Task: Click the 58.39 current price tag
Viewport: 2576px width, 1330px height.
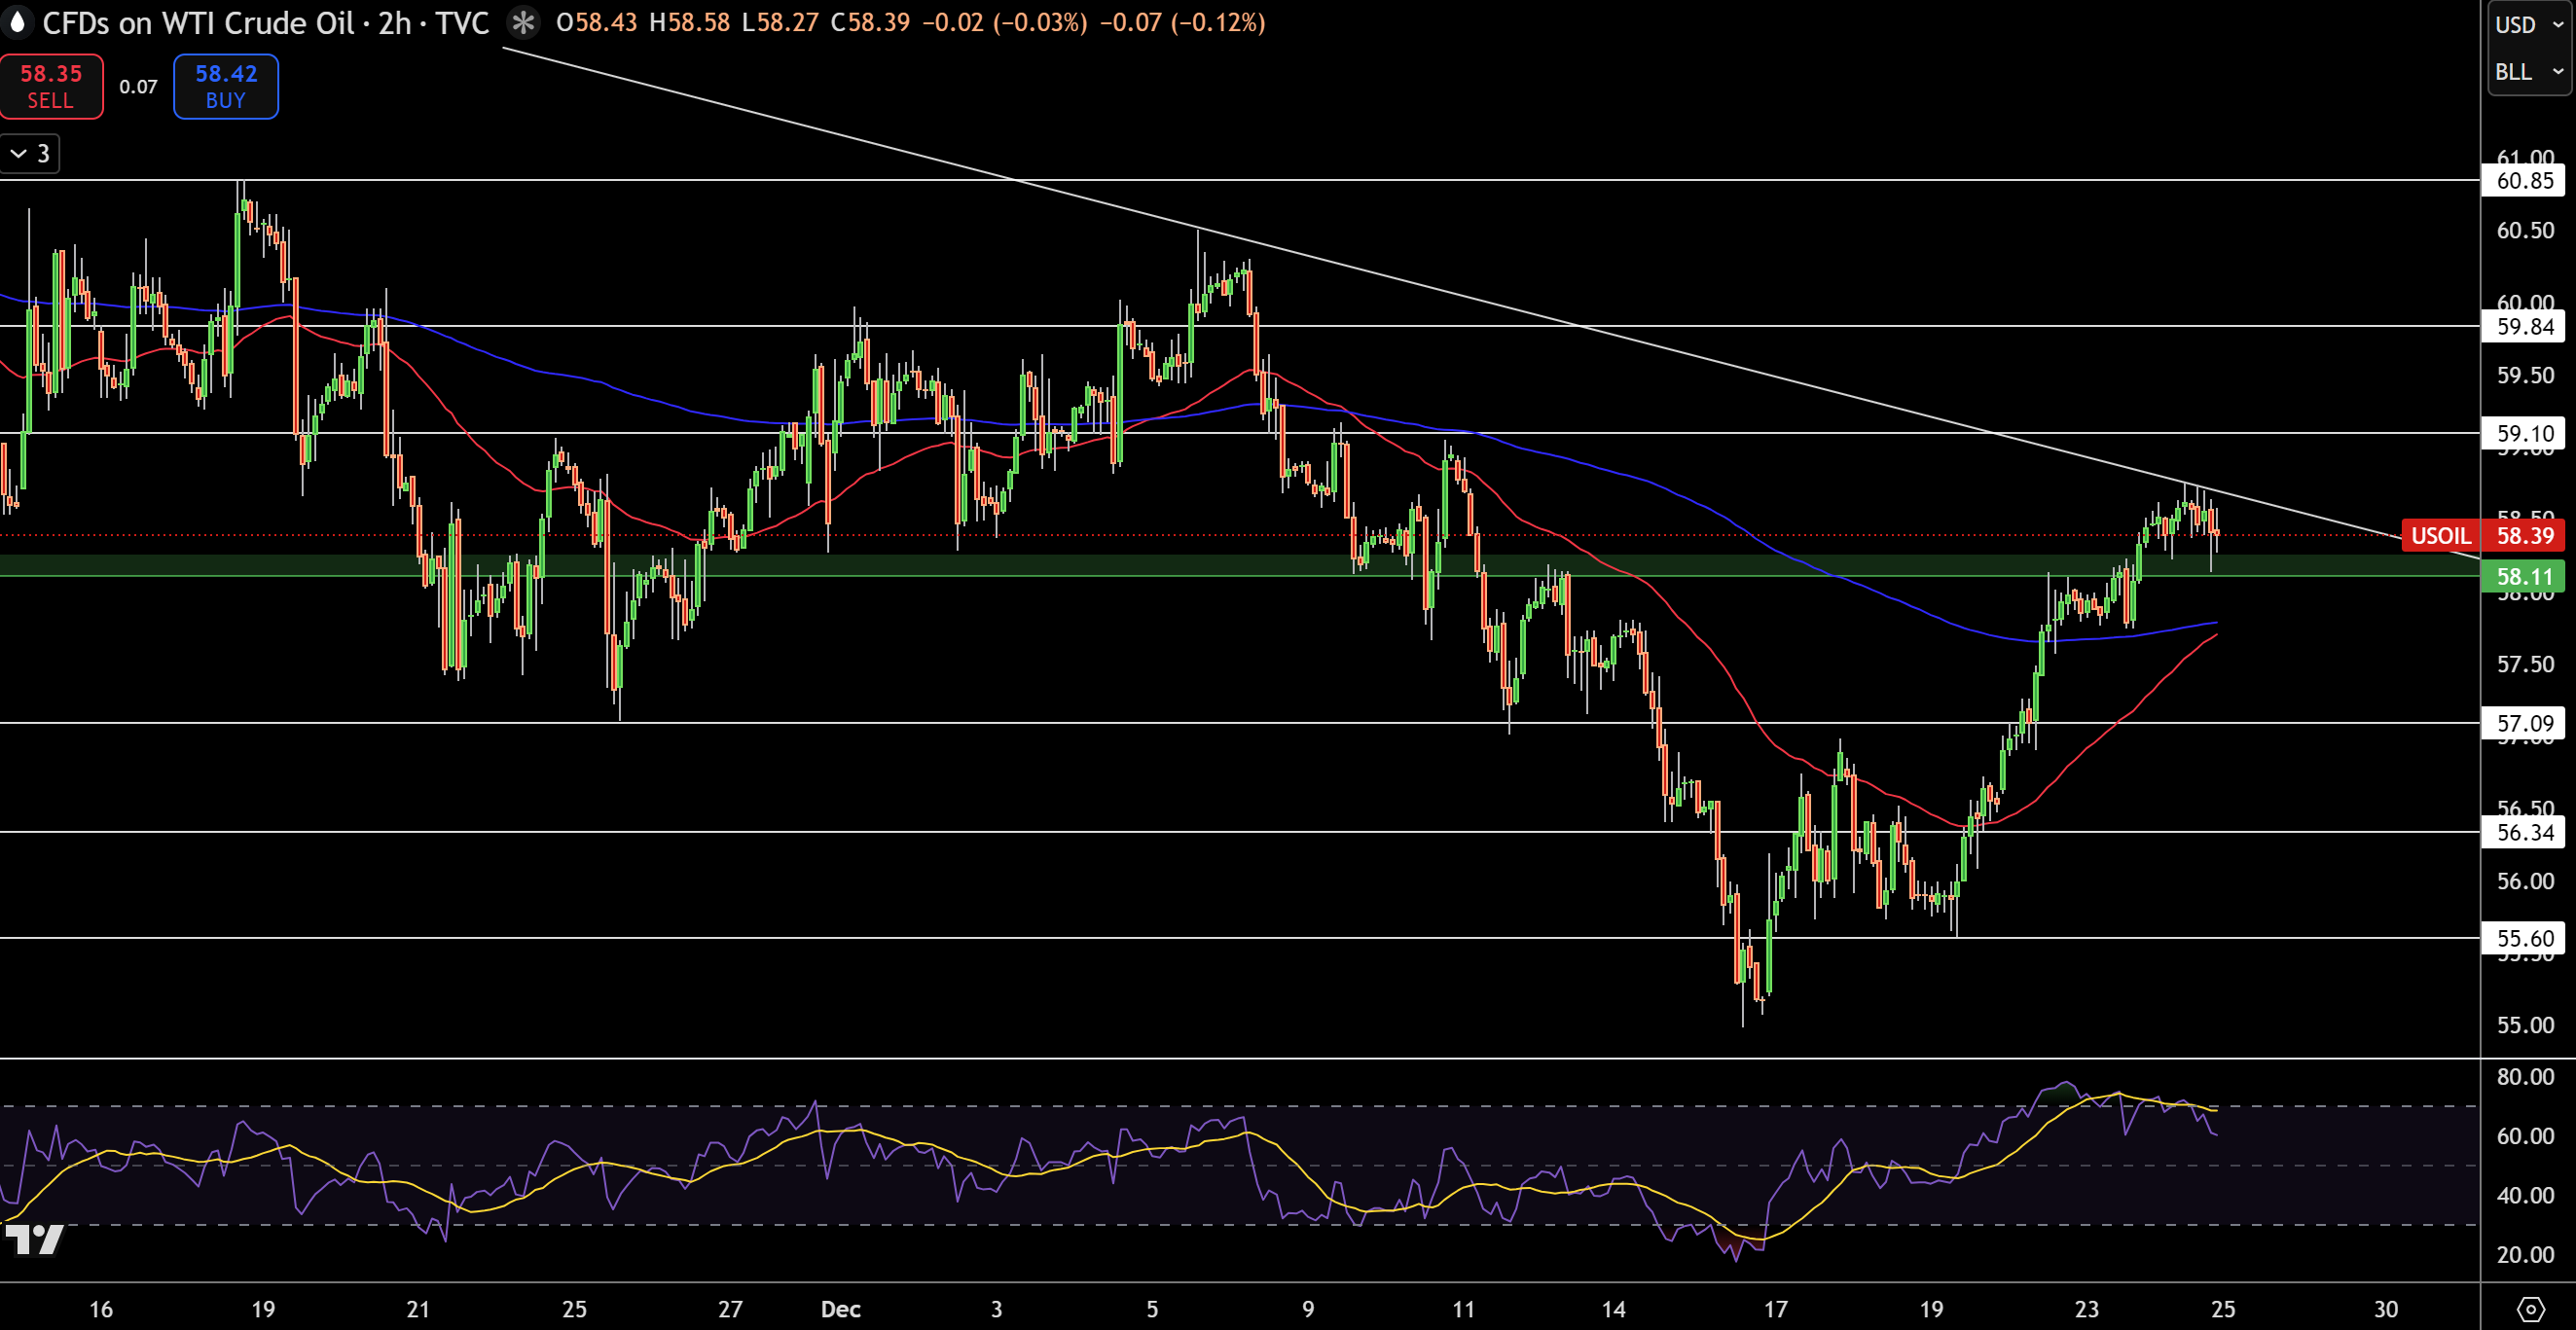Action: [2524, 536]
